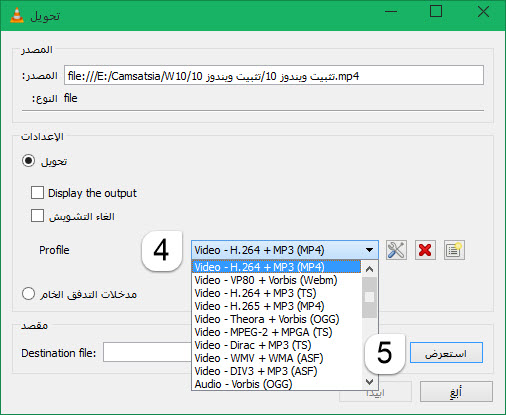Open the edit selected profile wrench icon
The width and height of the screenshot is (506, 415).
pos(396,250)
